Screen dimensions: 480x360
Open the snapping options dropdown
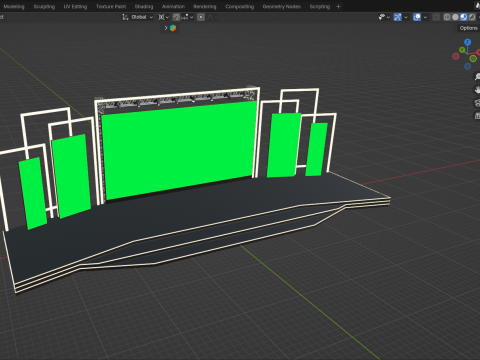tap(188, 17)
